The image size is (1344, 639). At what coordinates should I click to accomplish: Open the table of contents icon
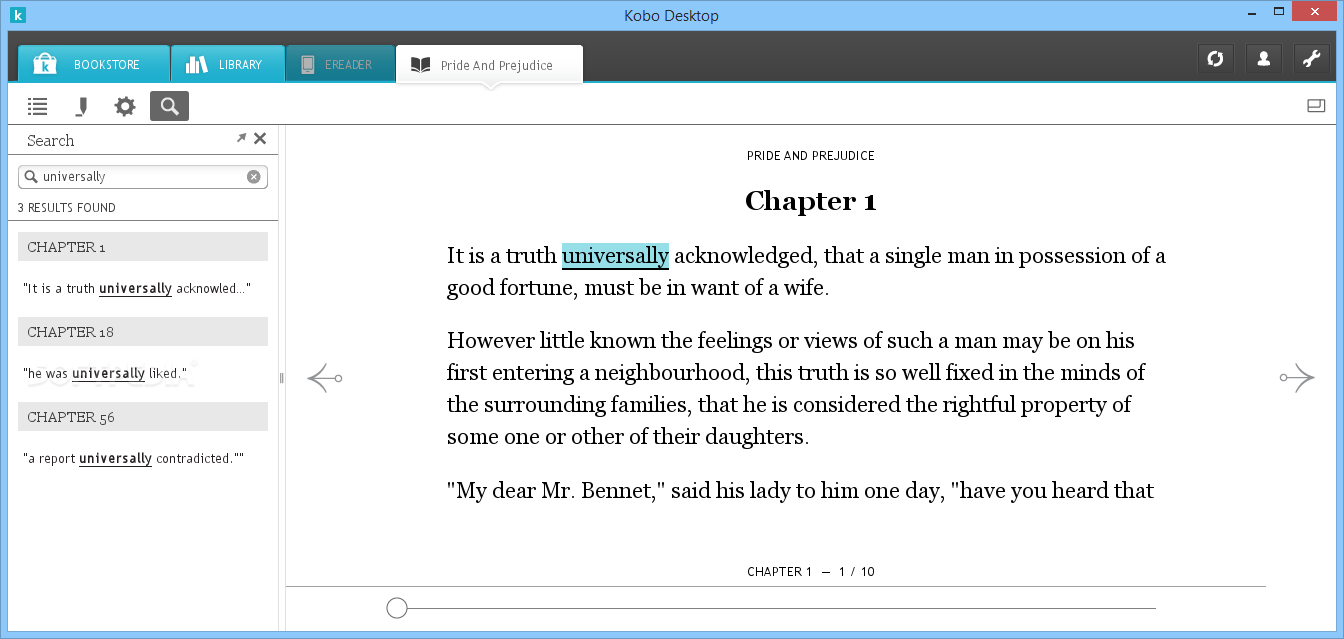click(37, 106)
